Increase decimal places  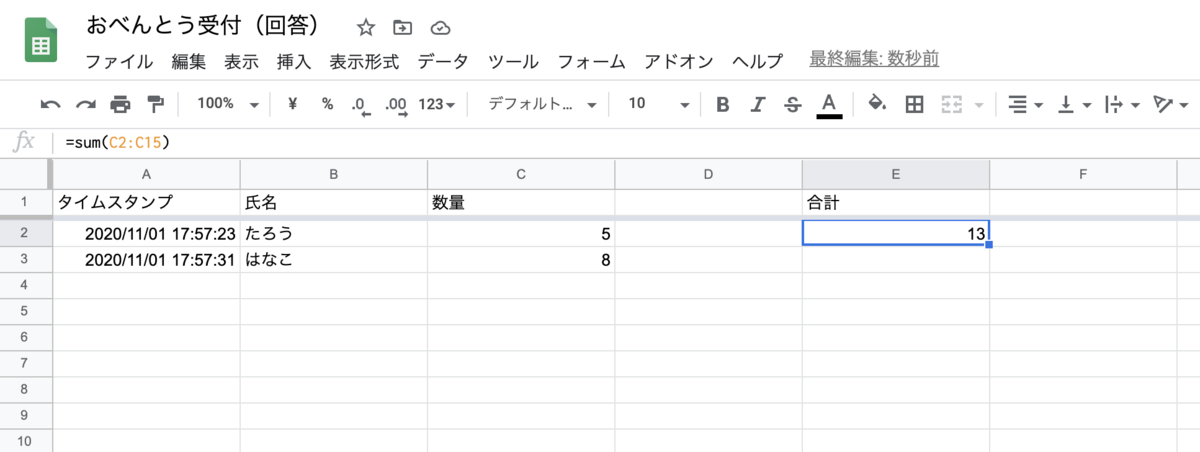(x=396, y=105)
